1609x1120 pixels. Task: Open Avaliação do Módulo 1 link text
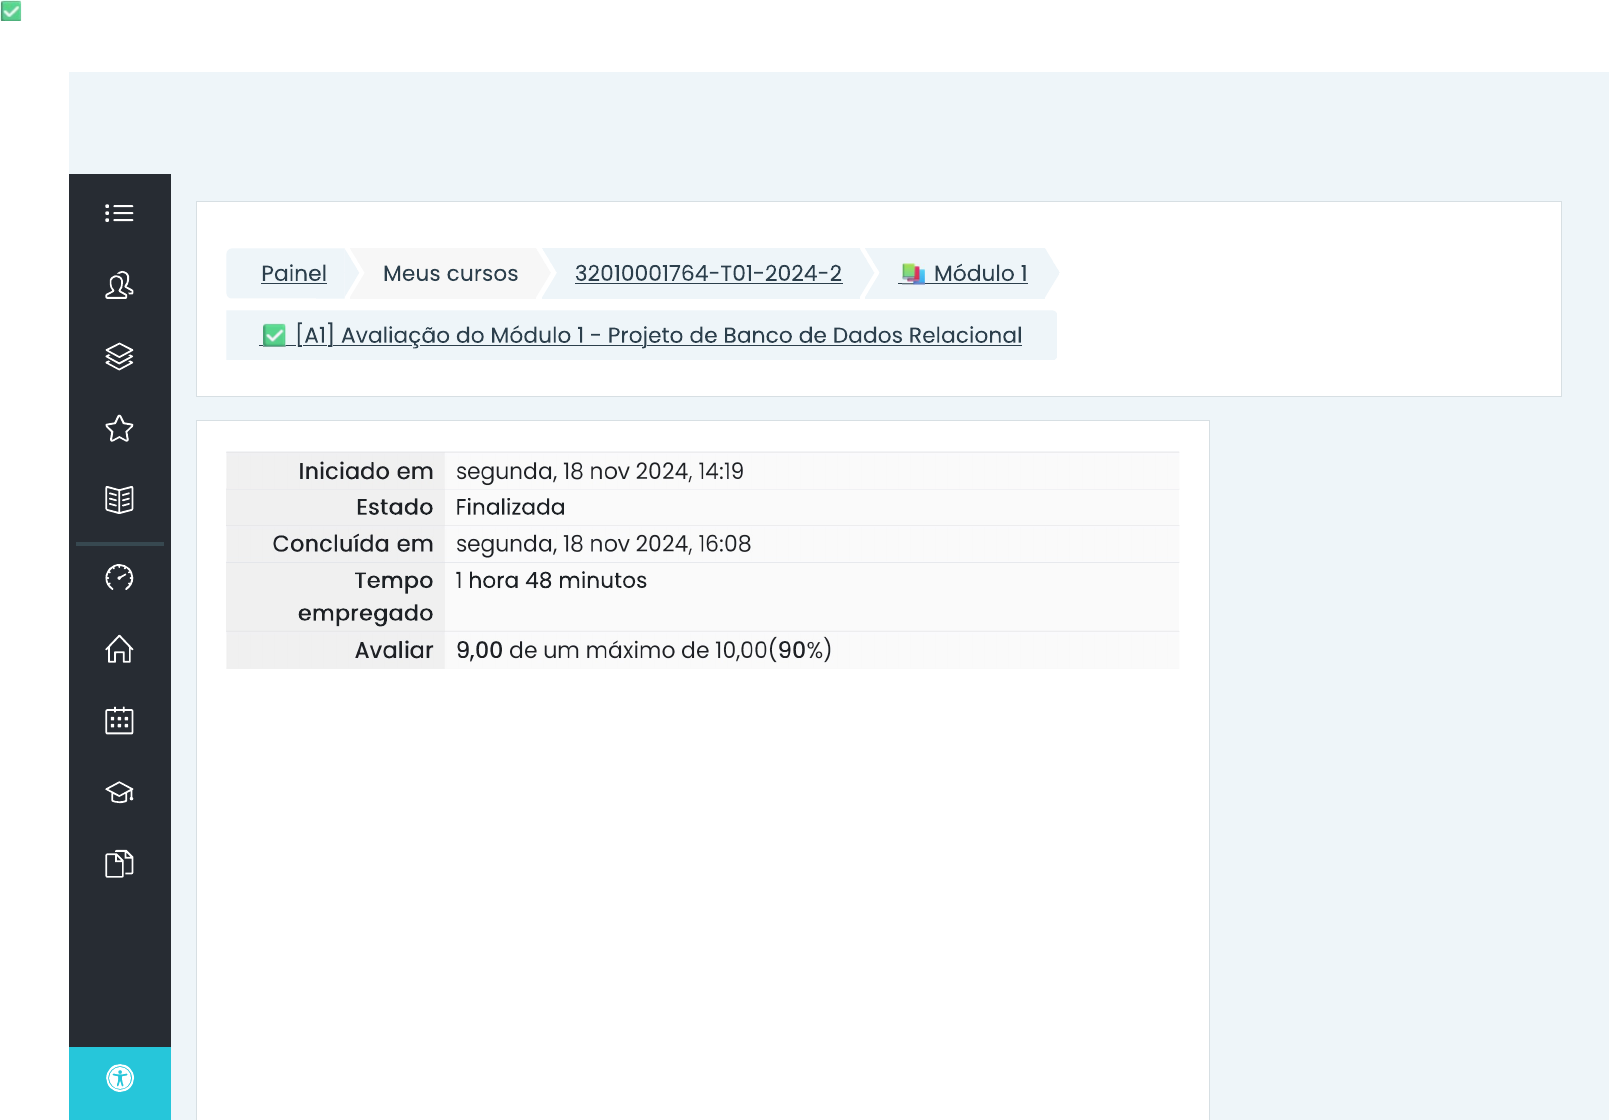(x=659, y=336)
